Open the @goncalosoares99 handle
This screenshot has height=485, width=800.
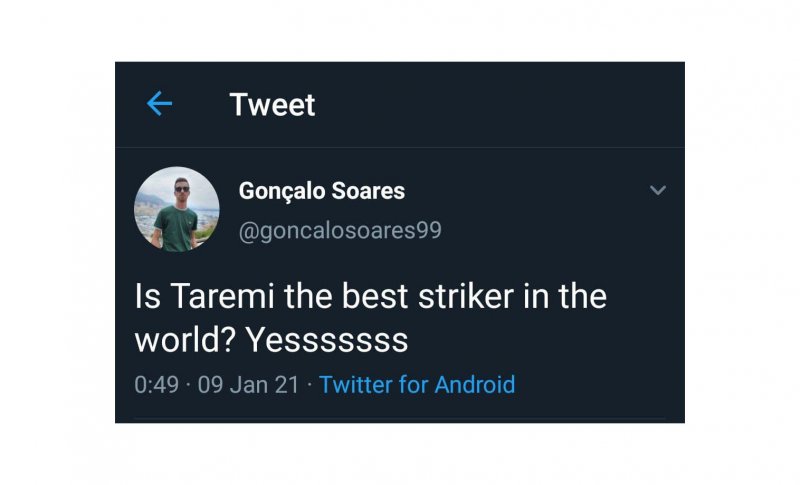click(340, 231)
